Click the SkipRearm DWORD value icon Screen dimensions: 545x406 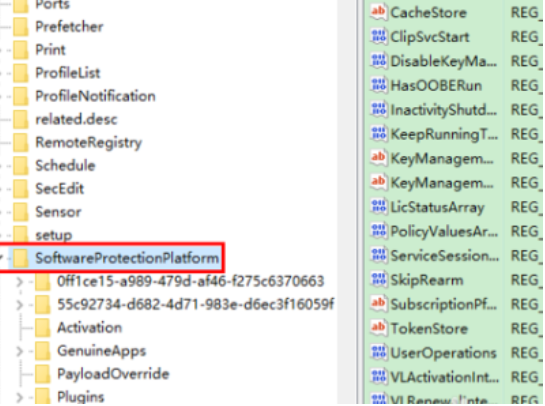378,279
